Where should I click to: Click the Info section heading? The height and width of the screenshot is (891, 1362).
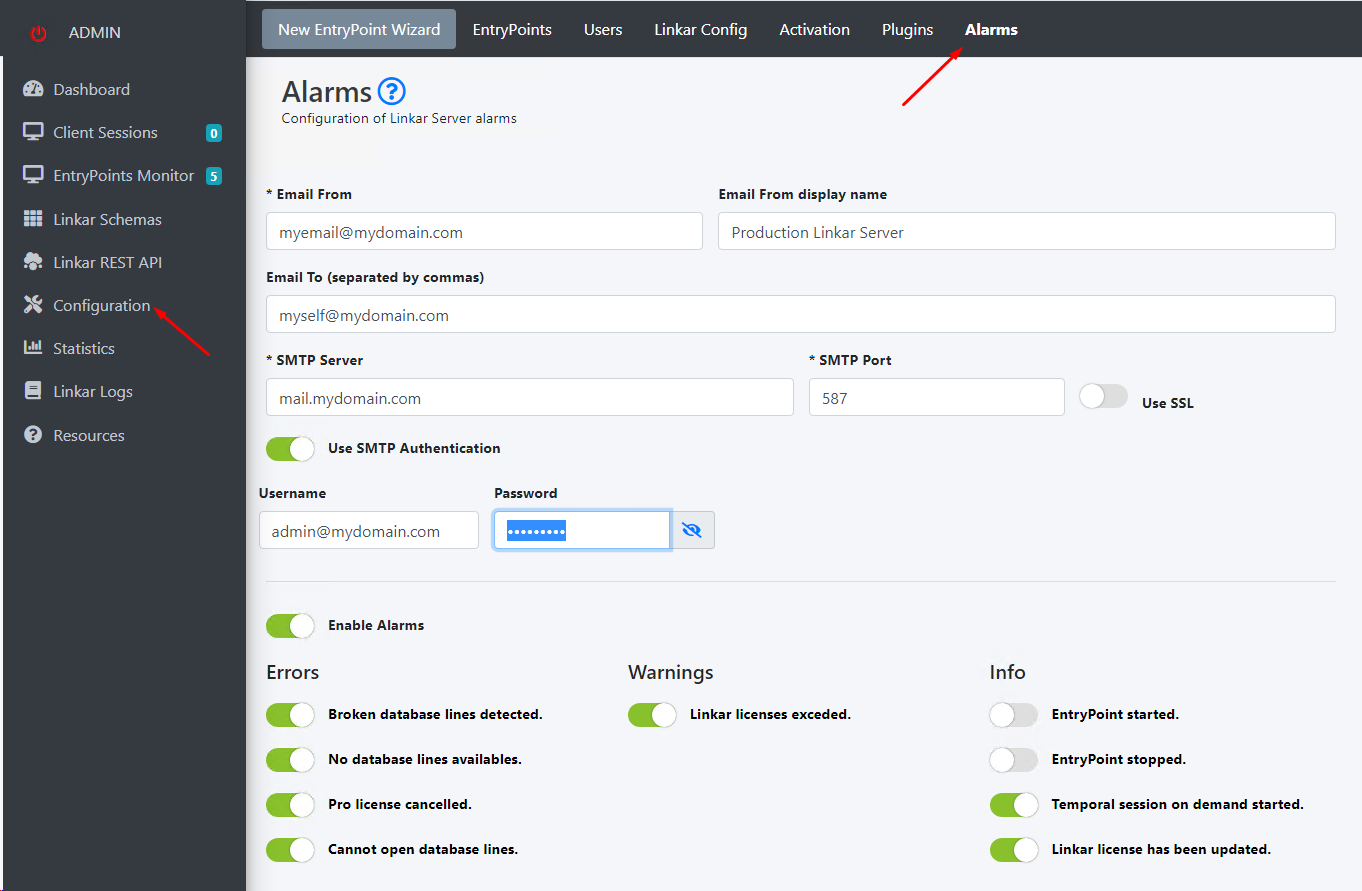click(x=1007, y=672)
